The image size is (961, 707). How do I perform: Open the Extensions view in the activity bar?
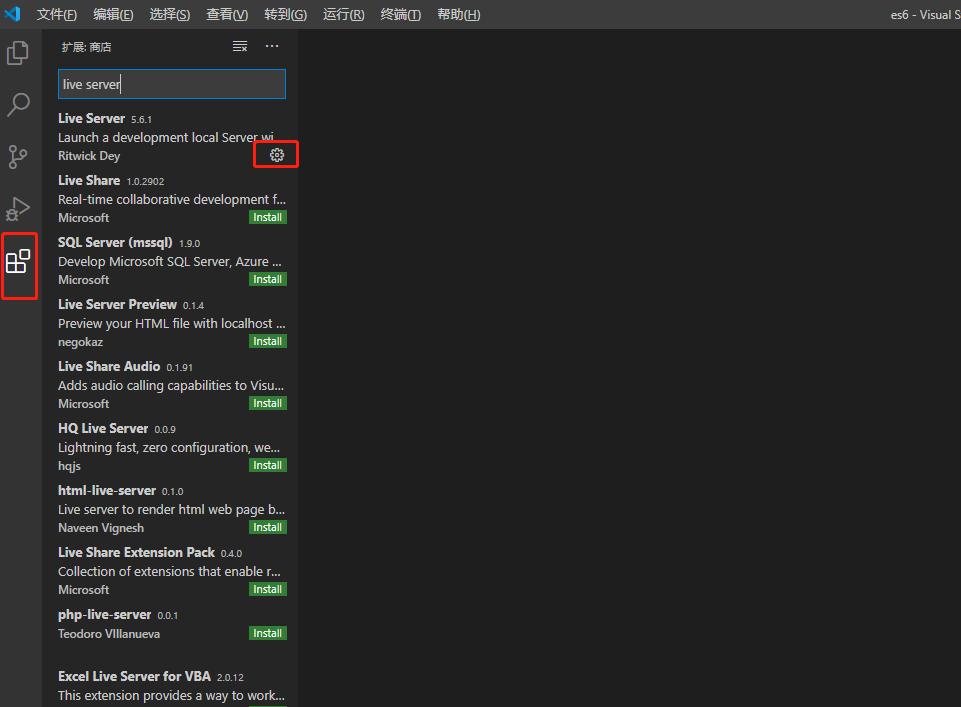point(18,265)
